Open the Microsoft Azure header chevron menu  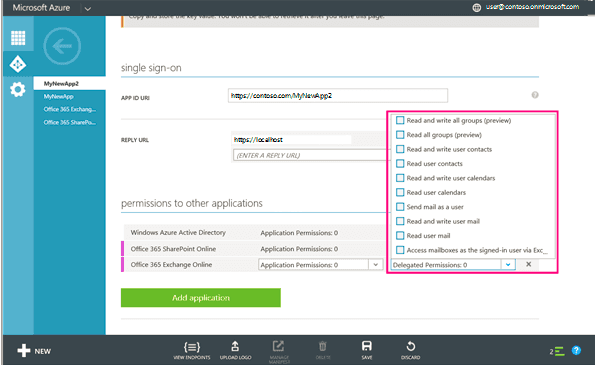tap(88, 8)
